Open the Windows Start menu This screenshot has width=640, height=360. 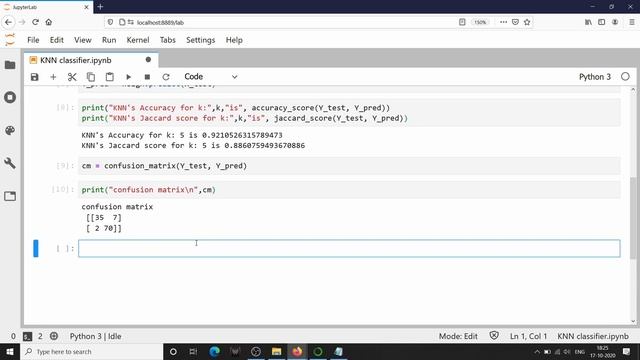[10, 351]
